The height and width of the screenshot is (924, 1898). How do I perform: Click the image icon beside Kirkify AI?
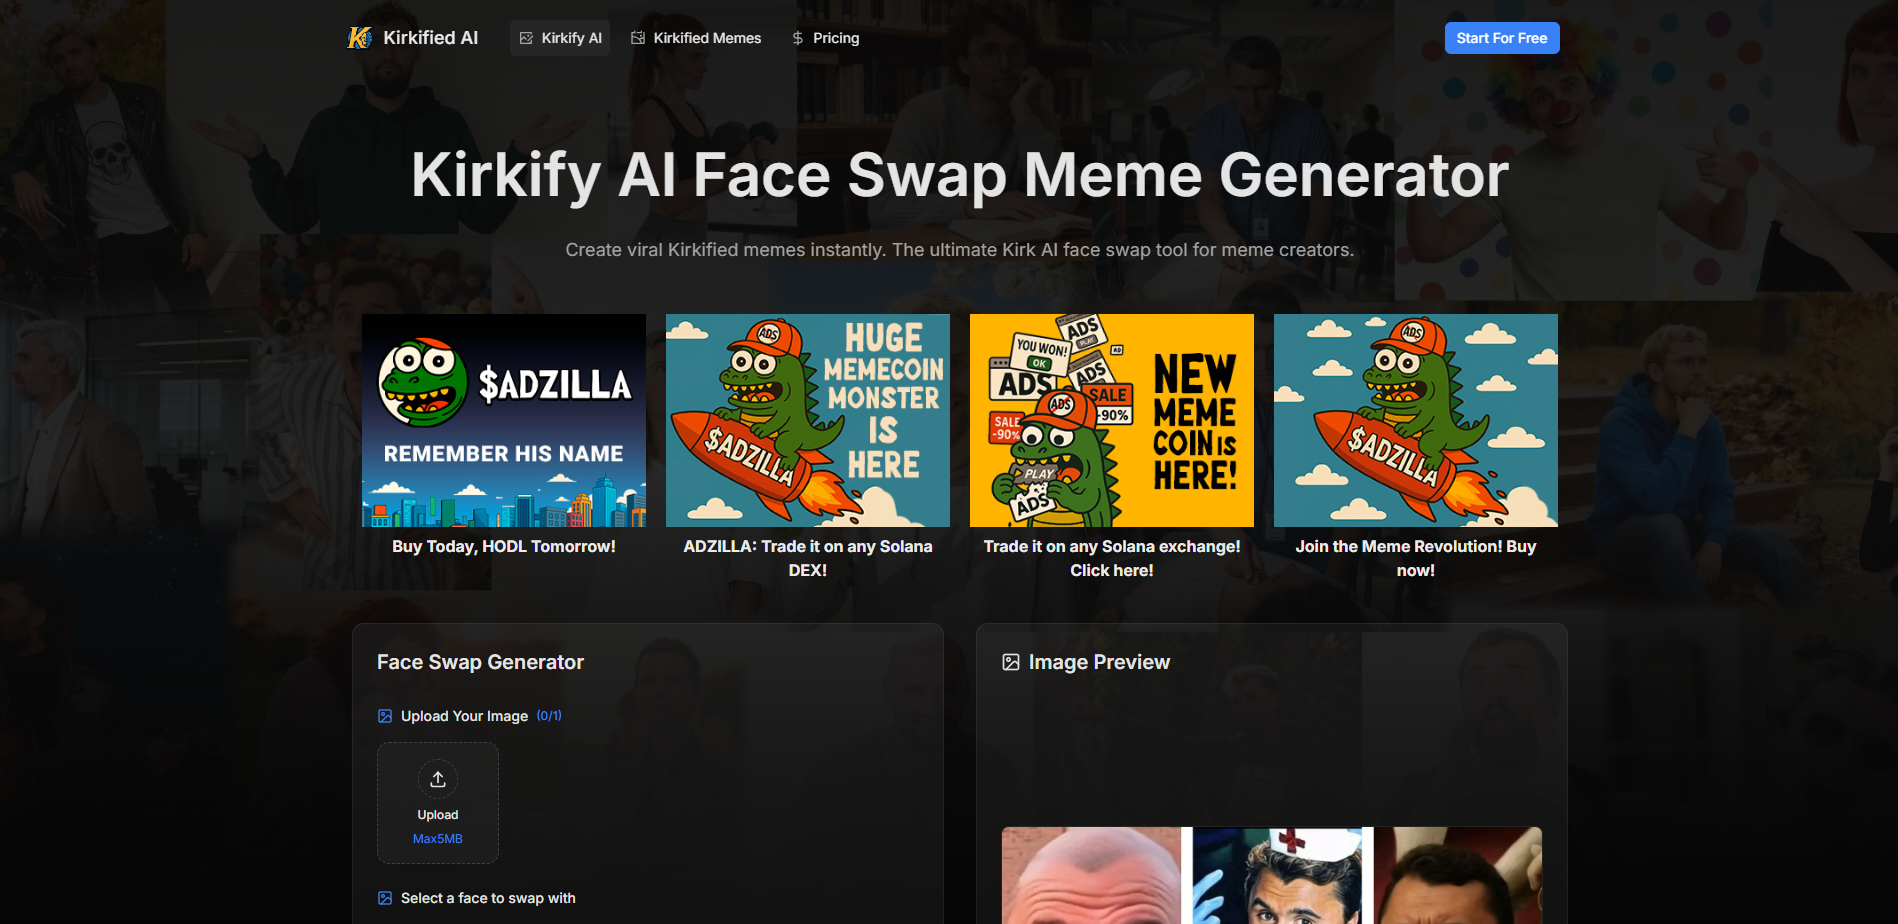point(525,37)
